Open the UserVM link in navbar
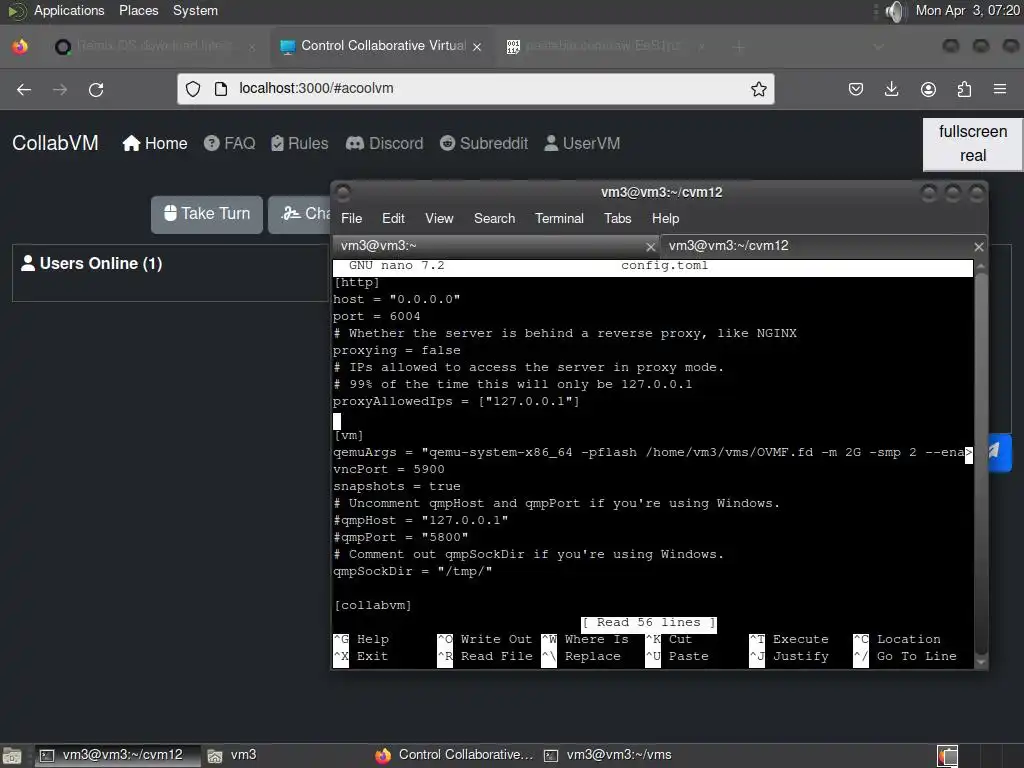Image resolution: width=1024 pixels, height=768 pixels. (x=582, y=144)
